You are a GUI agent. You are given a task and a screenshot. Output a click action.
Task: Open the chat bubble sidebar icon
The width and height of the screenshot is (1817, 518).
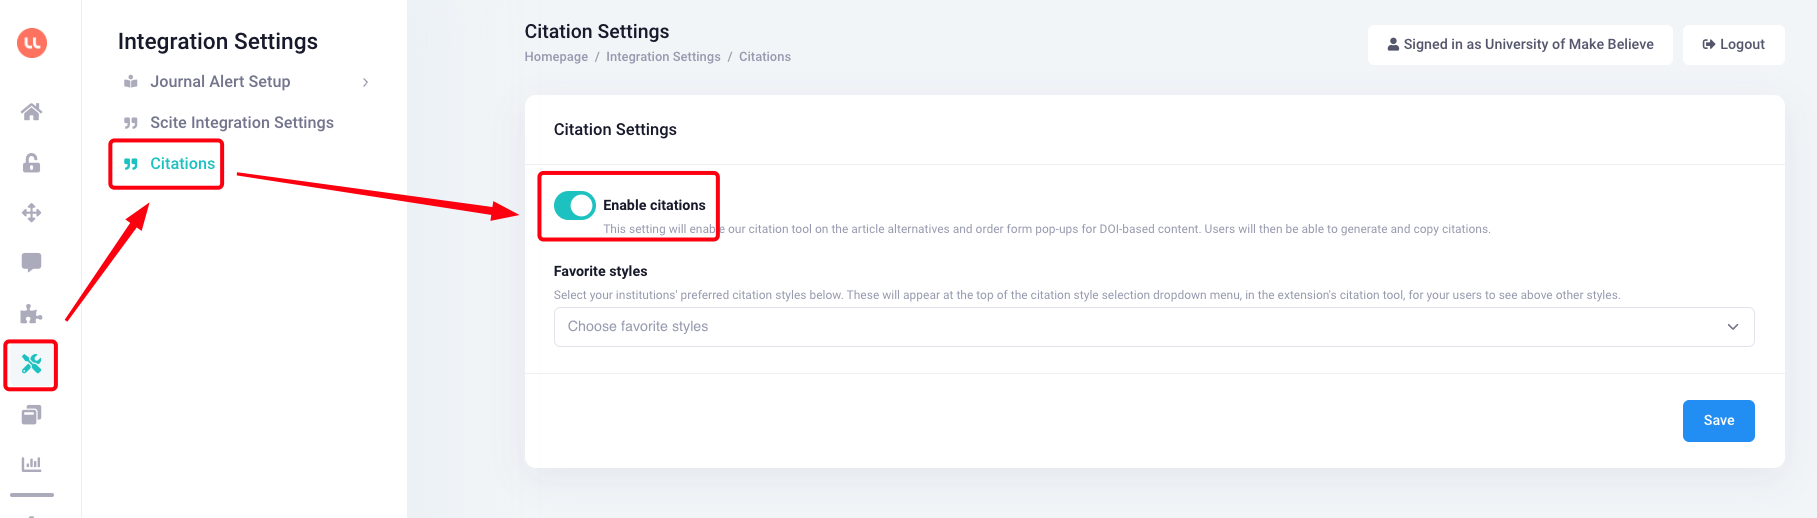click(x=32, y=263)
